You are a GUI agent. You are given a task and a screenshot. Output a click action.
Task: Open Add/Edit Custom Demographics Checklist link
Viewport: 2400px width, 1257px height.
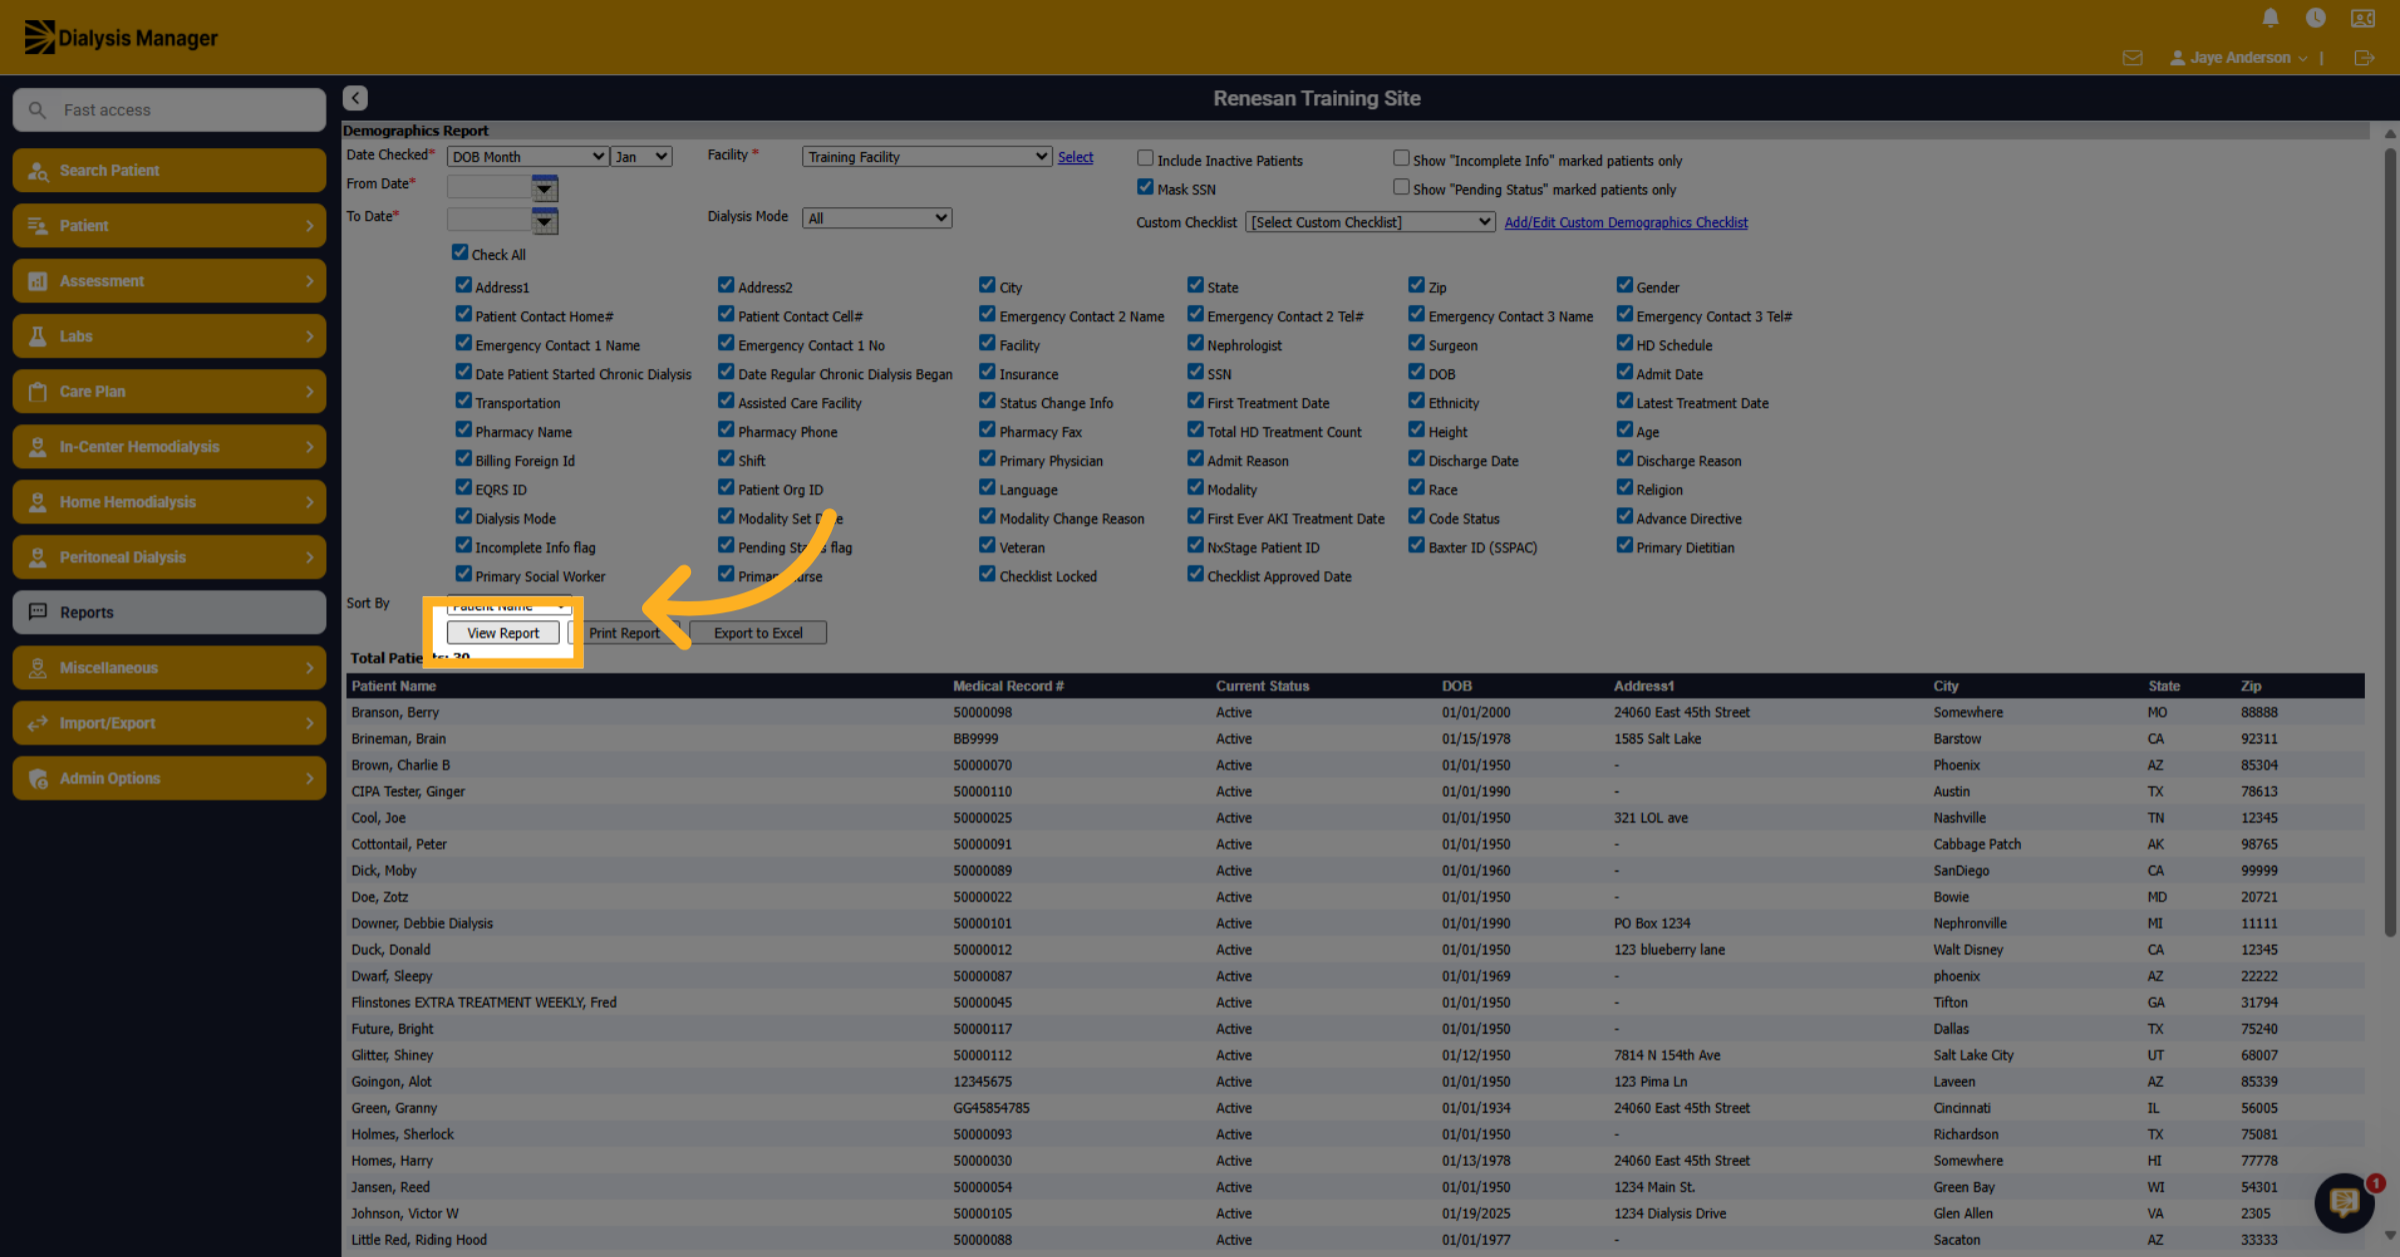click(x=1626, y=222)
